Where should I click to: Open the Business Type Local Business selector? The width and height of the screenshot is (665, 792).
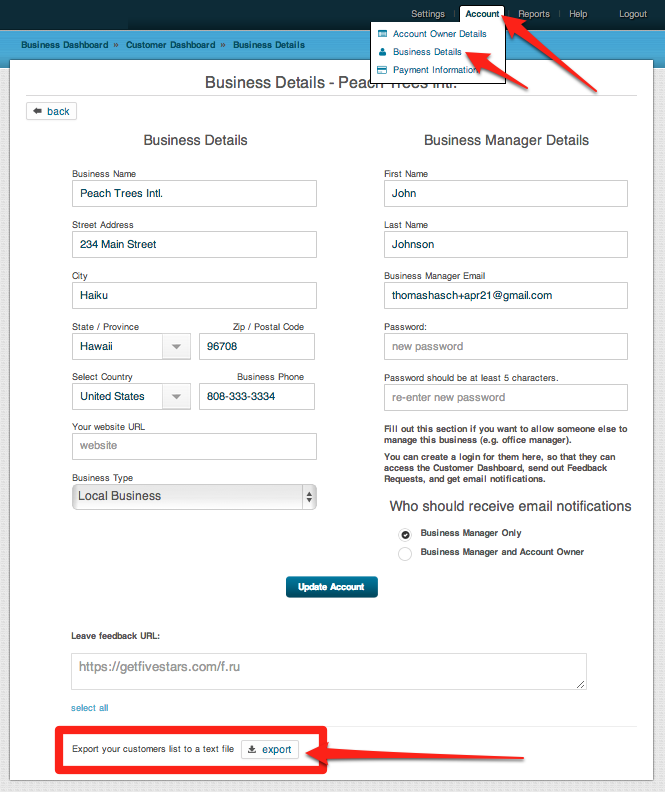pyautogui.click(x=194, y=497)
